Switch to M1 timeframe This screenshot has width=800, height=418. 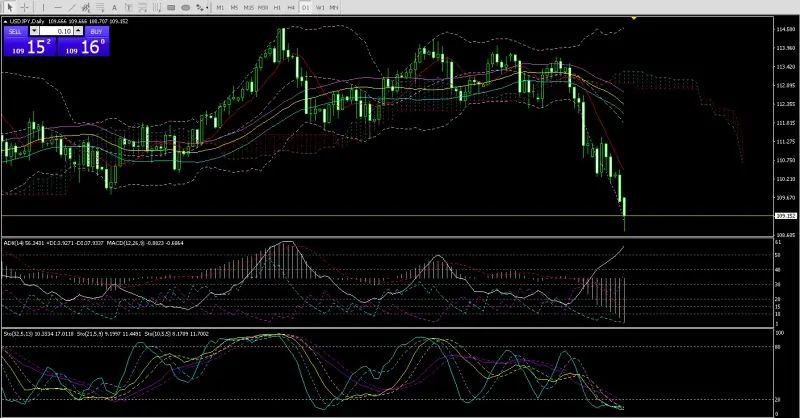(220, 7)
